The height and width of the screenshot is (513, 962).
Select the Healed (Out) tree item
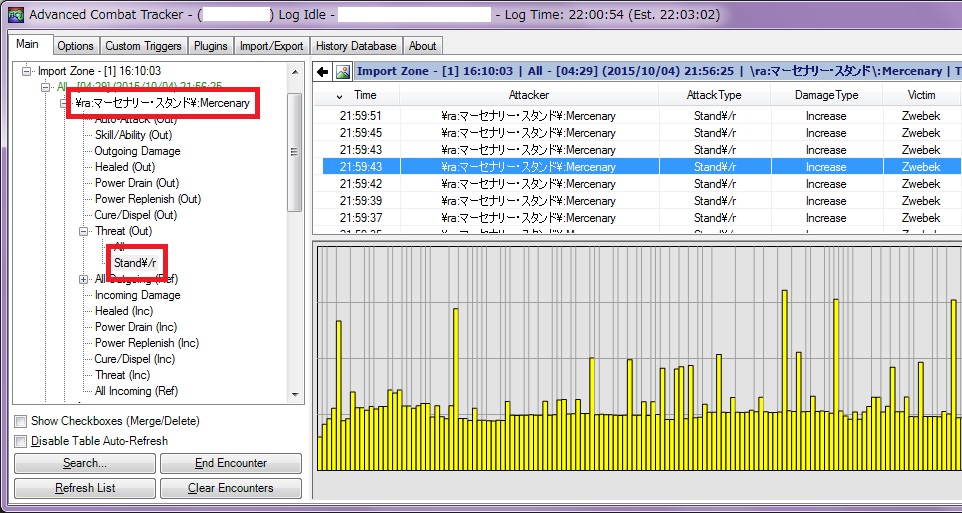pos(125,167)
